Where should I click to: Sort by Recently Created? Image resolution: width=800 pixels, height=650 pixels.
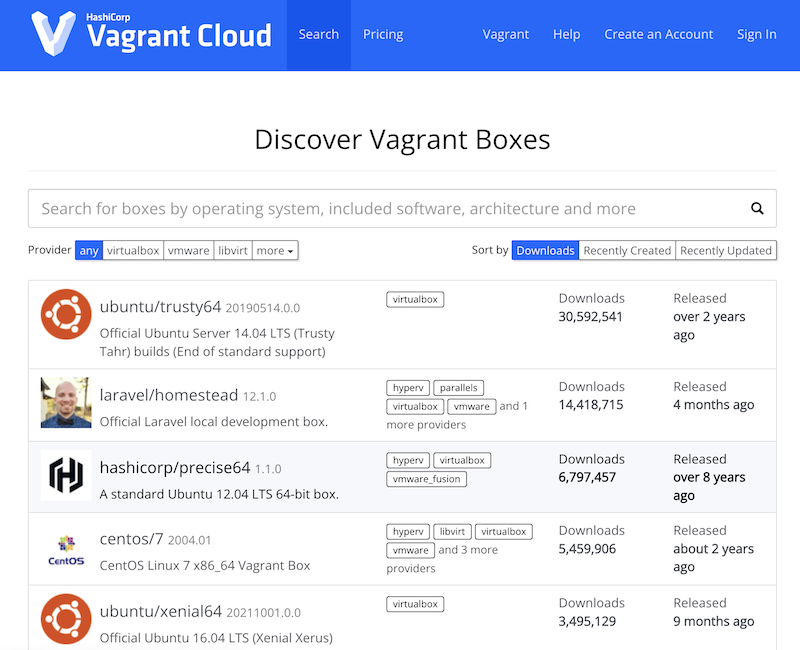tap(627, 251)
